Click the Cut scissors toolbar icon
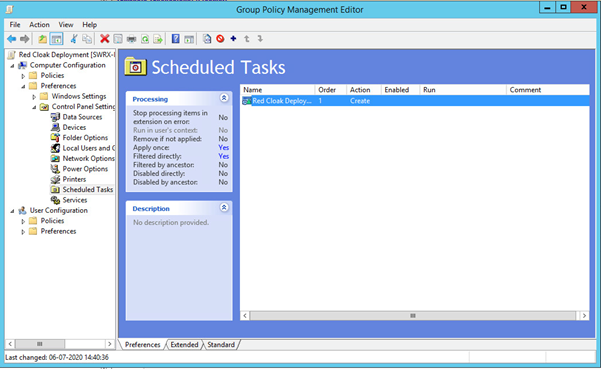 coord(74,39)
